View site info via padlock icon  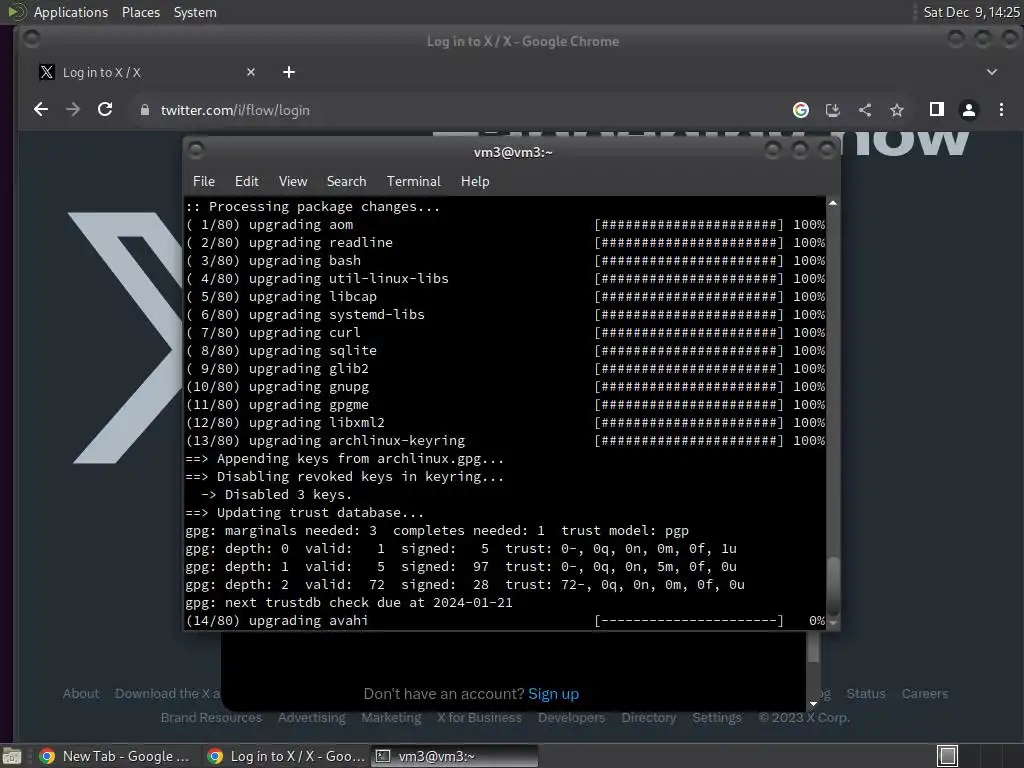click(x=145, y=110)
